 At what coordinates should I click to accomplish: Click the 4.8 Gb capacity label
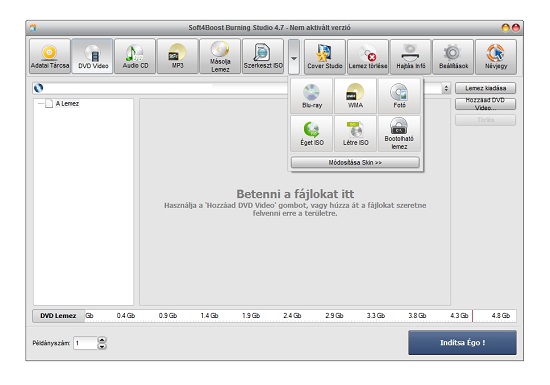click(x=501, y=316)
